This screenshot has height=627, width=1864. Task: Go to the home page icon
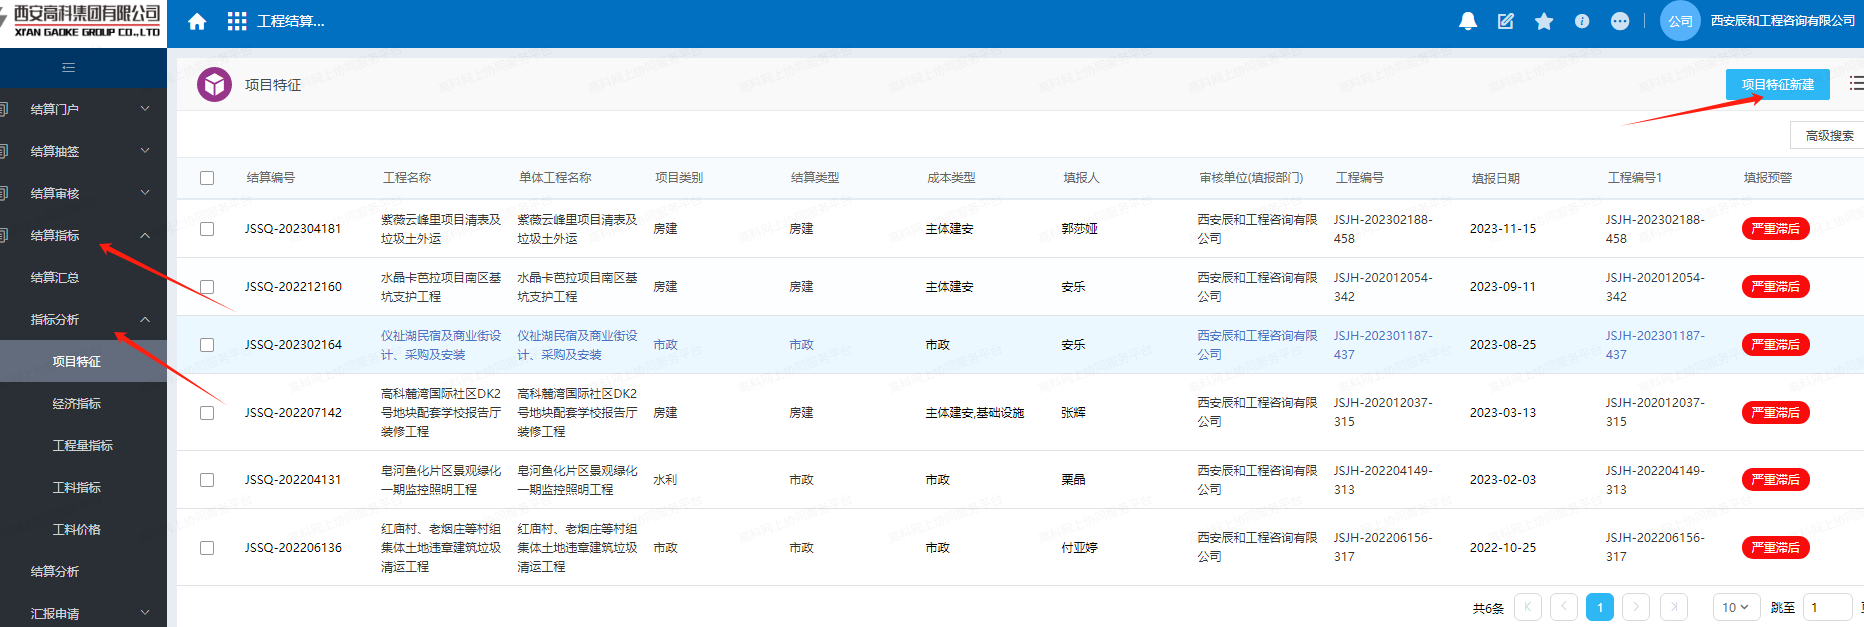[x=197, y=21]
